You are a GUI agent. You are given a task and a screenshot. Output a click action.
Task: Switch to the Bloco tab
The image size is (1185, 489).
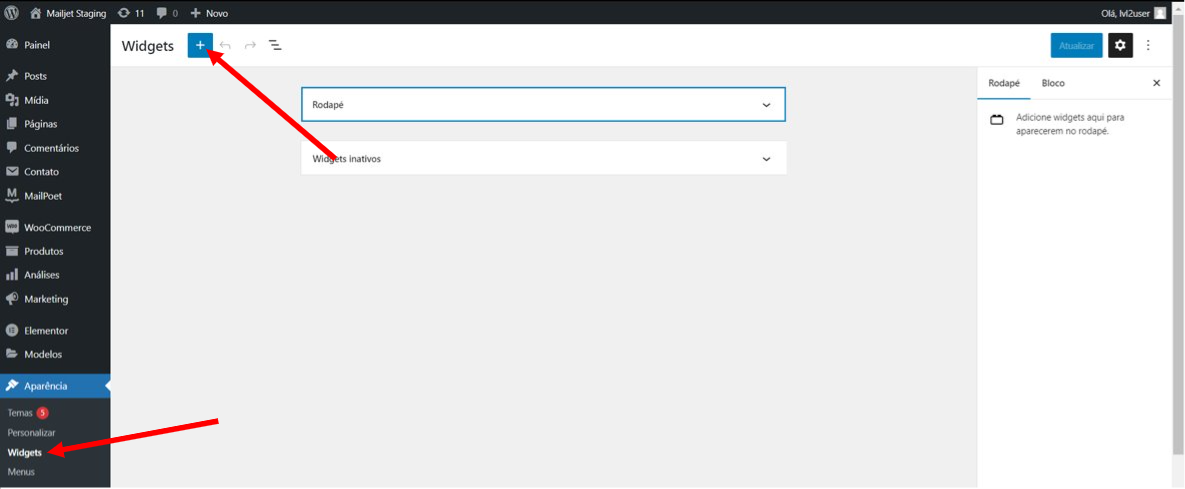coord(1053,83)
